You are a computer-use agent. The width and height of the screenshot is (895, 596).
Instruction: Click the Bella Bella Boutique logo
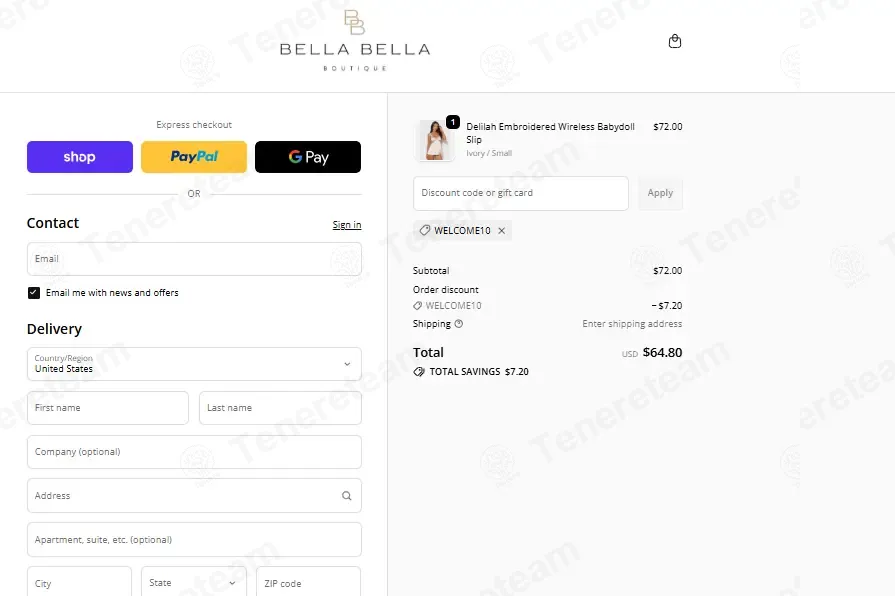354,41
